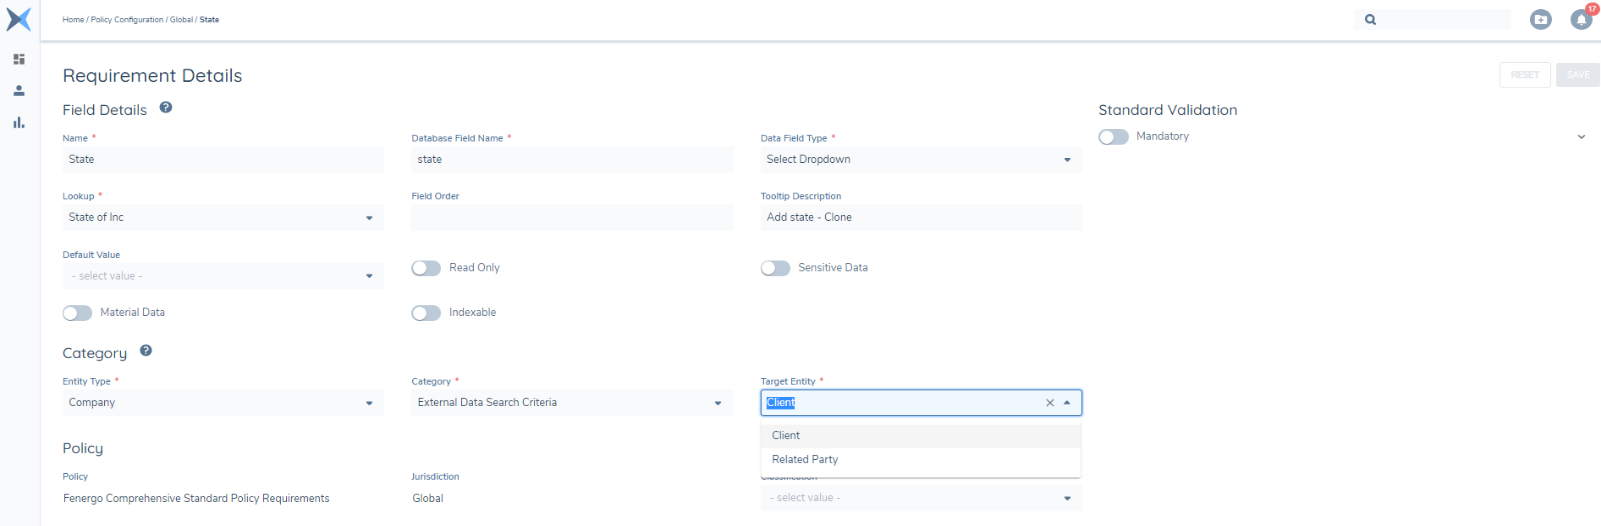
Task: Click the notification bell icon
Action: tap(1580, 19)
